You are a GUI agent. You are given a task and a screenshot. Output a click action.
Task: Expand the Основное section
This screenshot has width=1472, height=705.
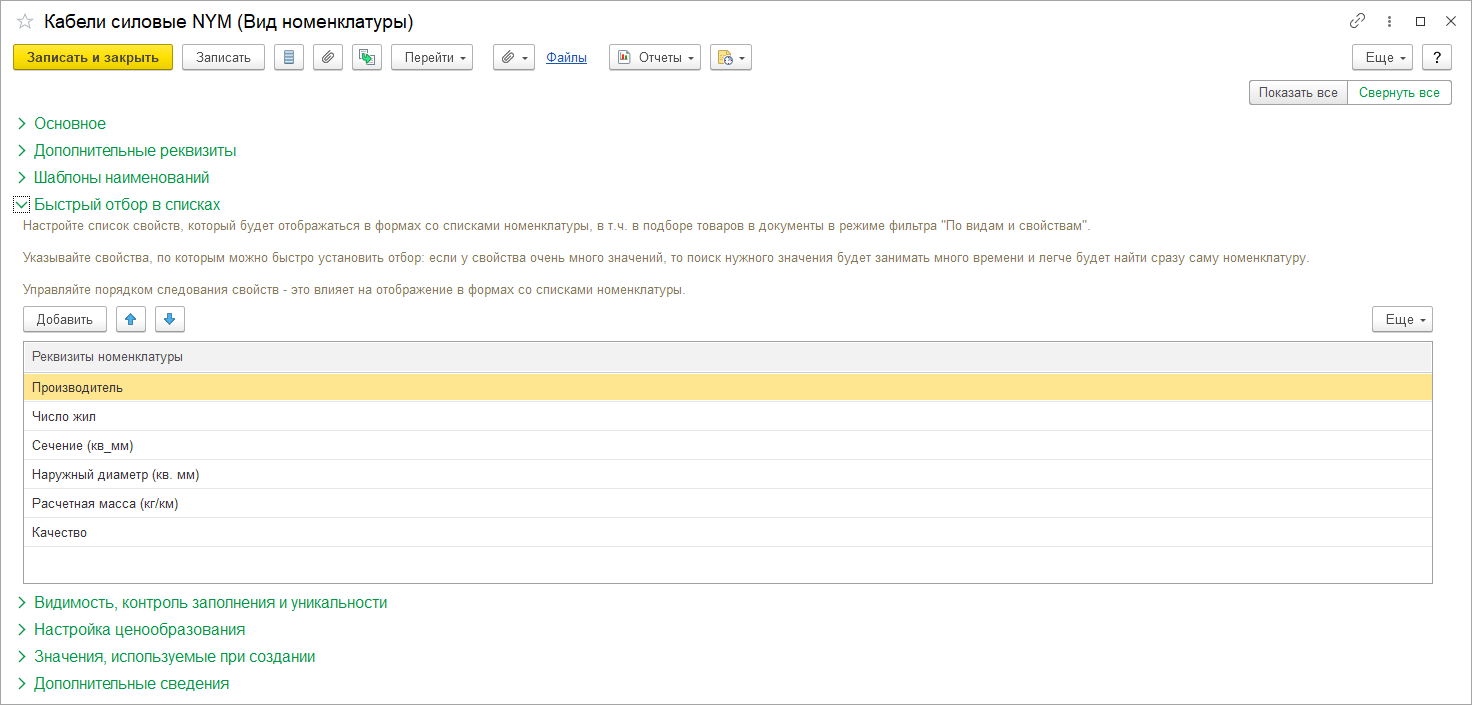click(x=70, y=124)
